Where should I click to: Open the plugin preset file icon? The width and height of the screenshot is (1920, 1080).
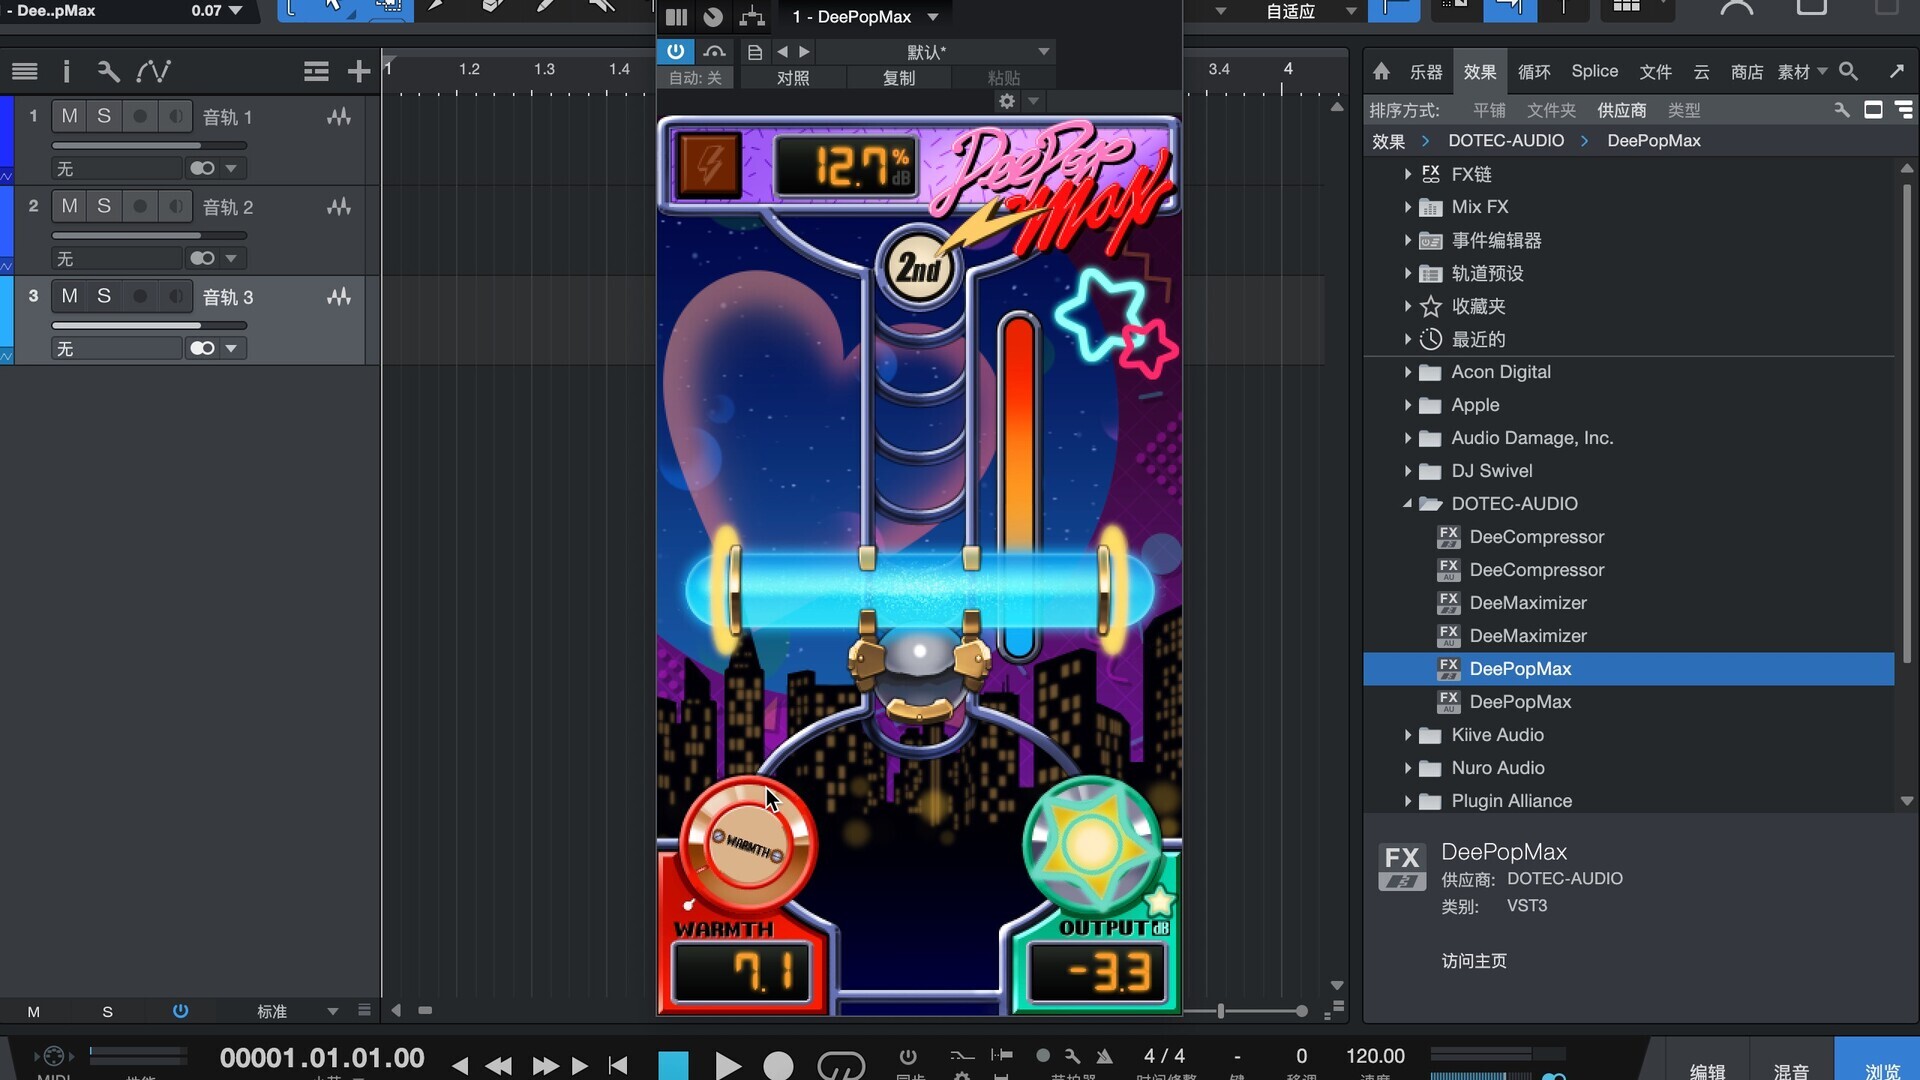click(755, 52)
